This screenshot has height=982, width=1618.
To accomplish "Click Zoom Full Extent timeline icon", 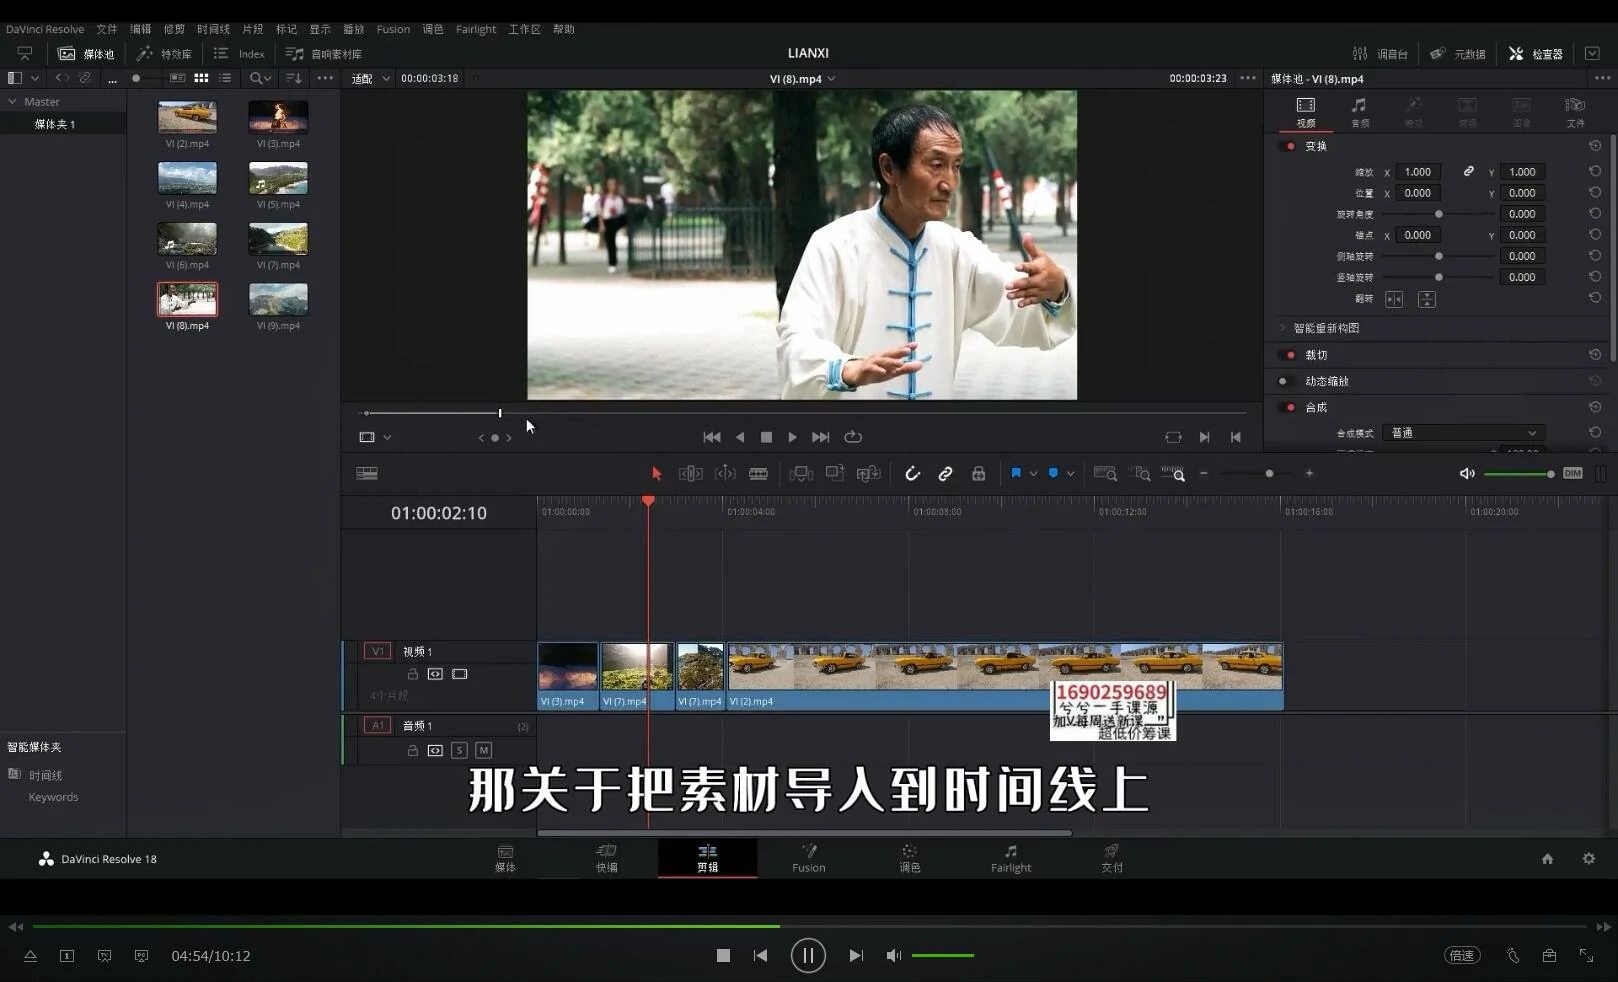I will click(1105, 473).
